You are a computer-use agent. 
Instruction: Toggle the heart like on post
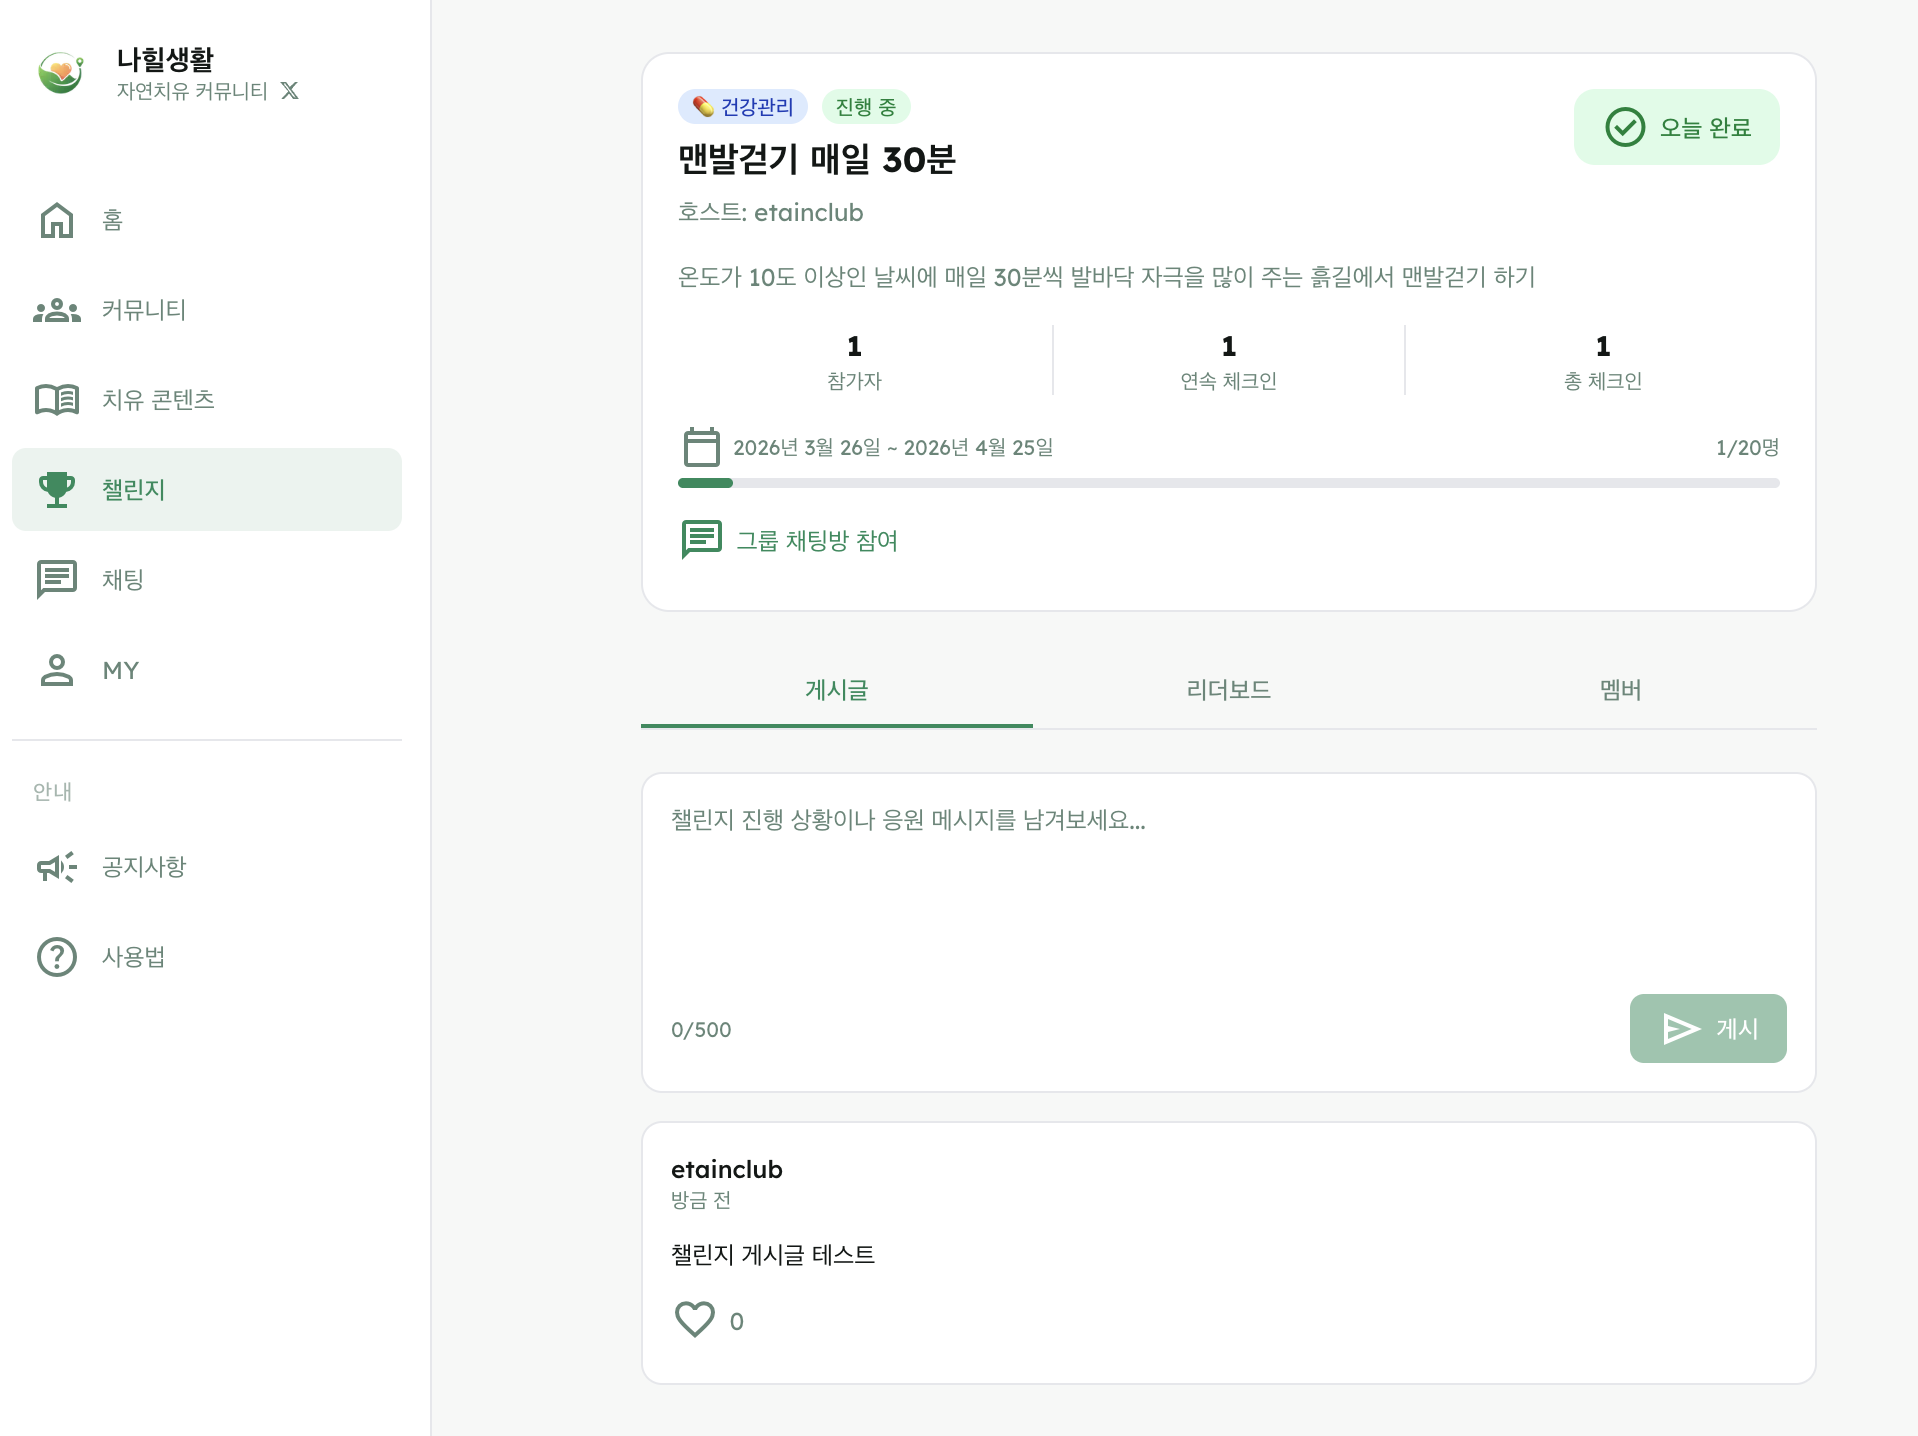click(x=695, y=1320)
